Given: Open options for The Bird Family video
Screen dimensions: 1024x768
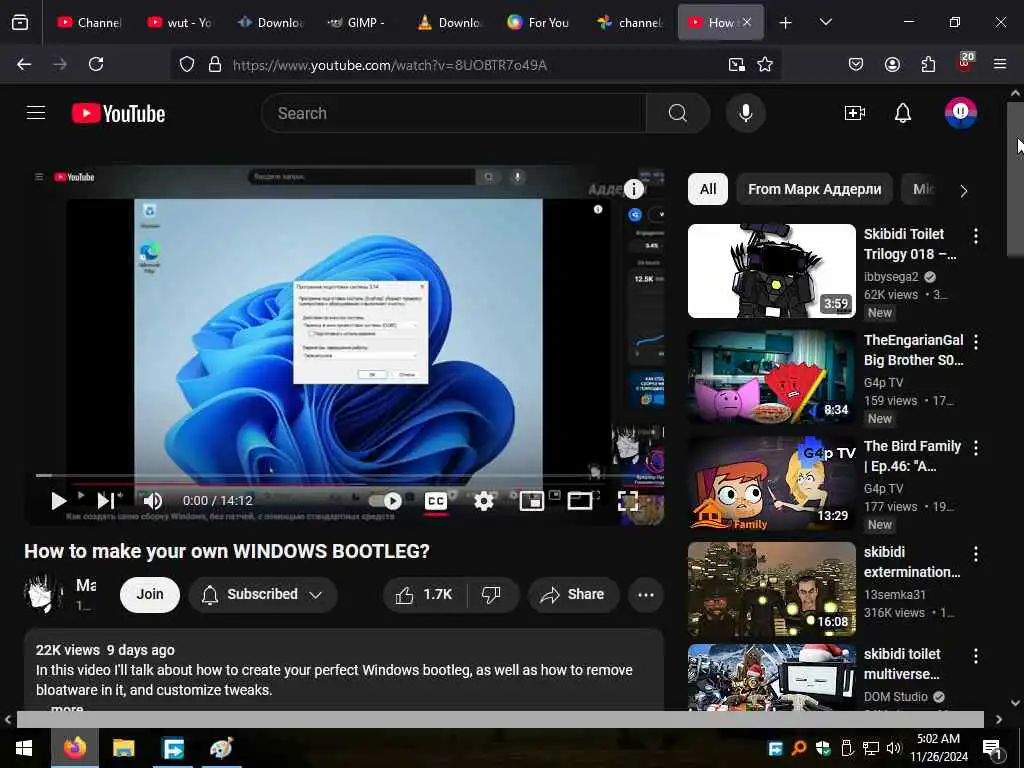Looking at the screenshot, I should point(976,448).
